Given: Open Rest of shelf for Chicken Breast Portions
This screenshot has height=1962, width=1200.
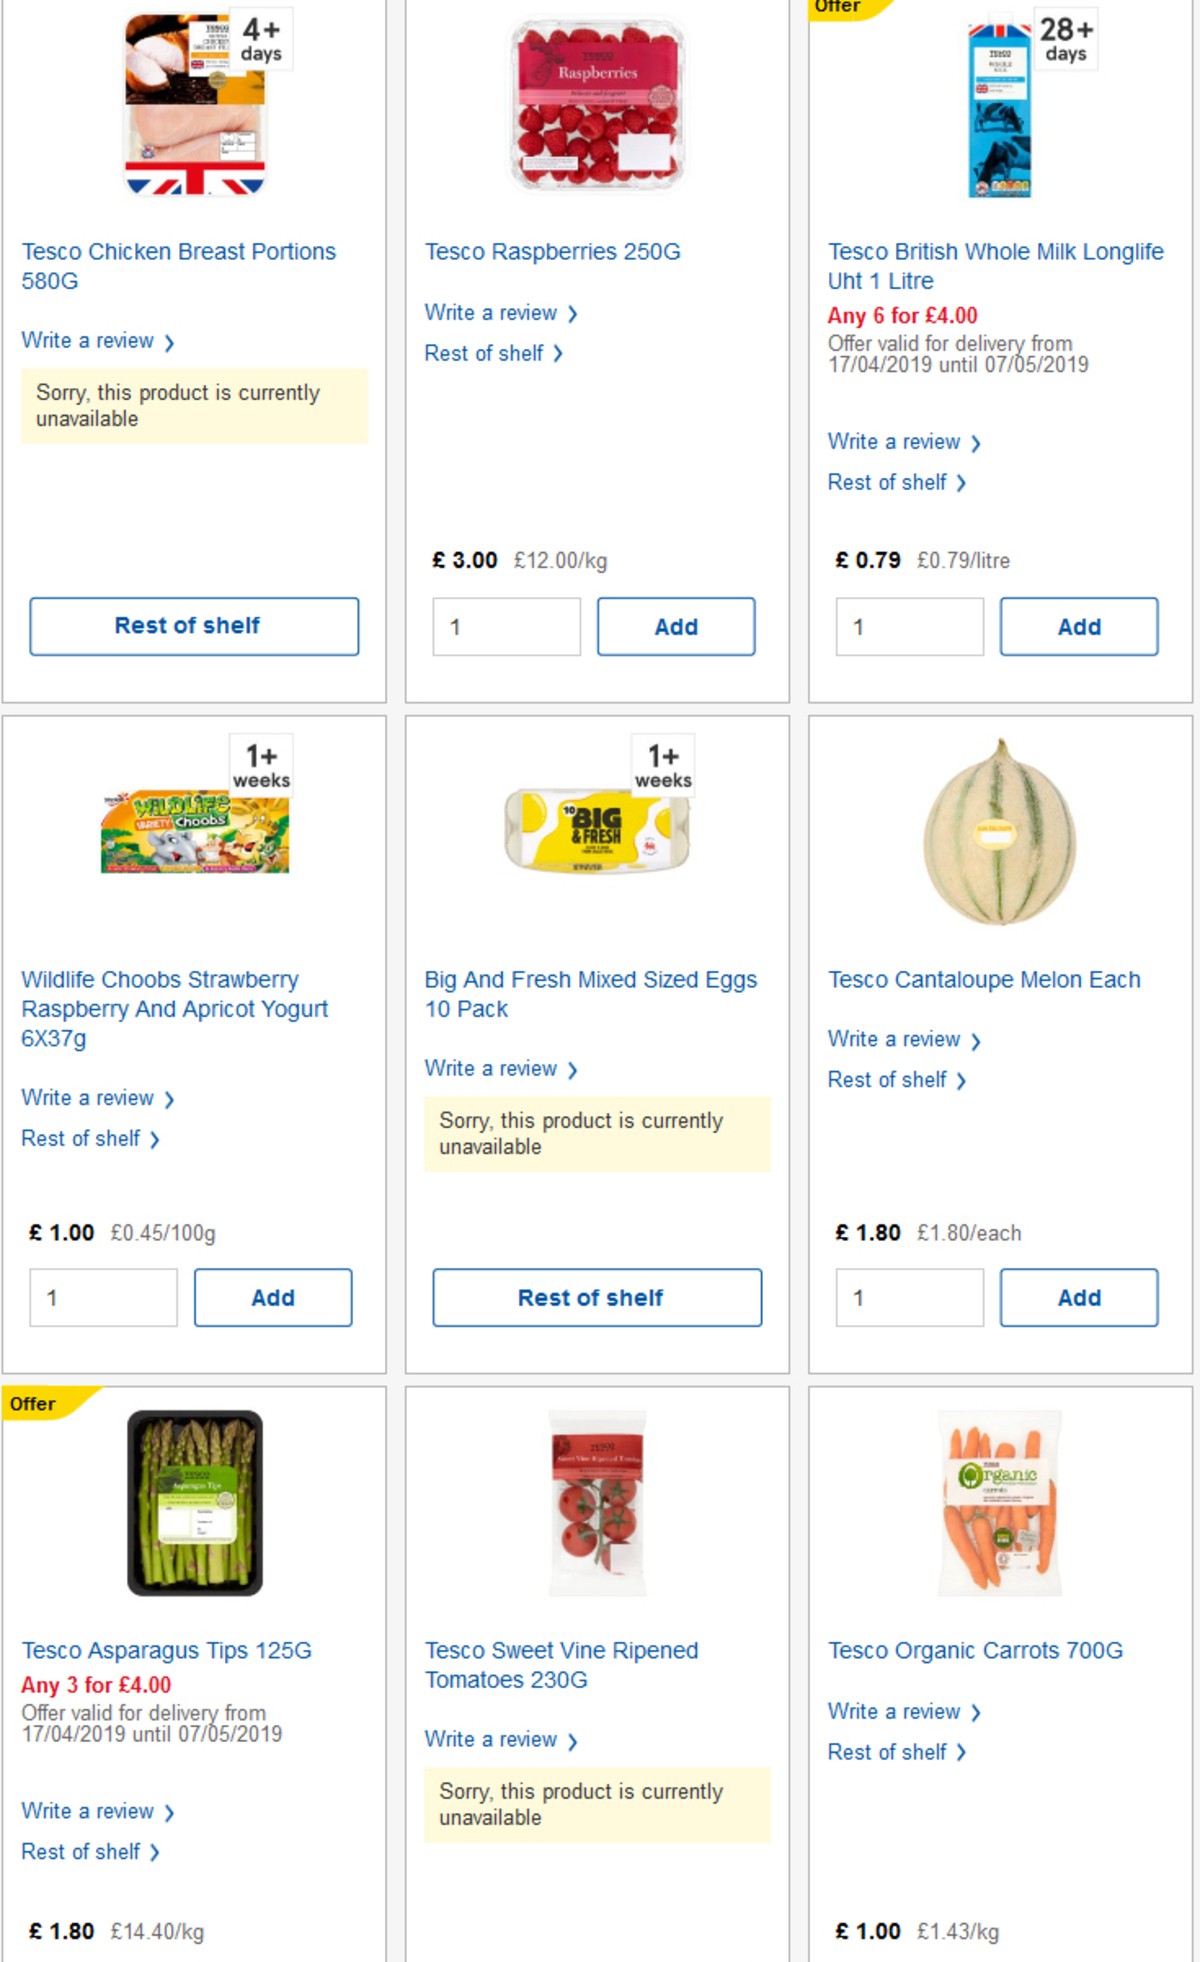Looking at the screenshot, I should (194, 626).
